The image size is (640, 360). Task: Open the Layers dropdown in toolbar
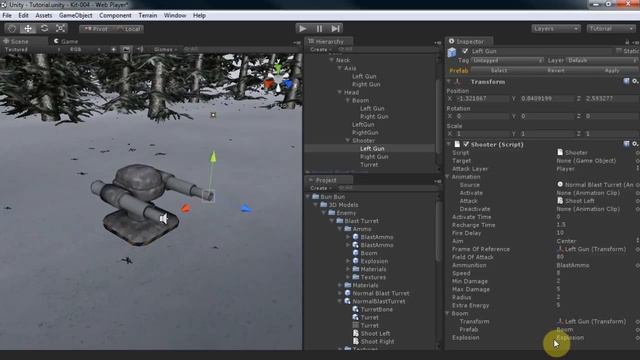556,29
